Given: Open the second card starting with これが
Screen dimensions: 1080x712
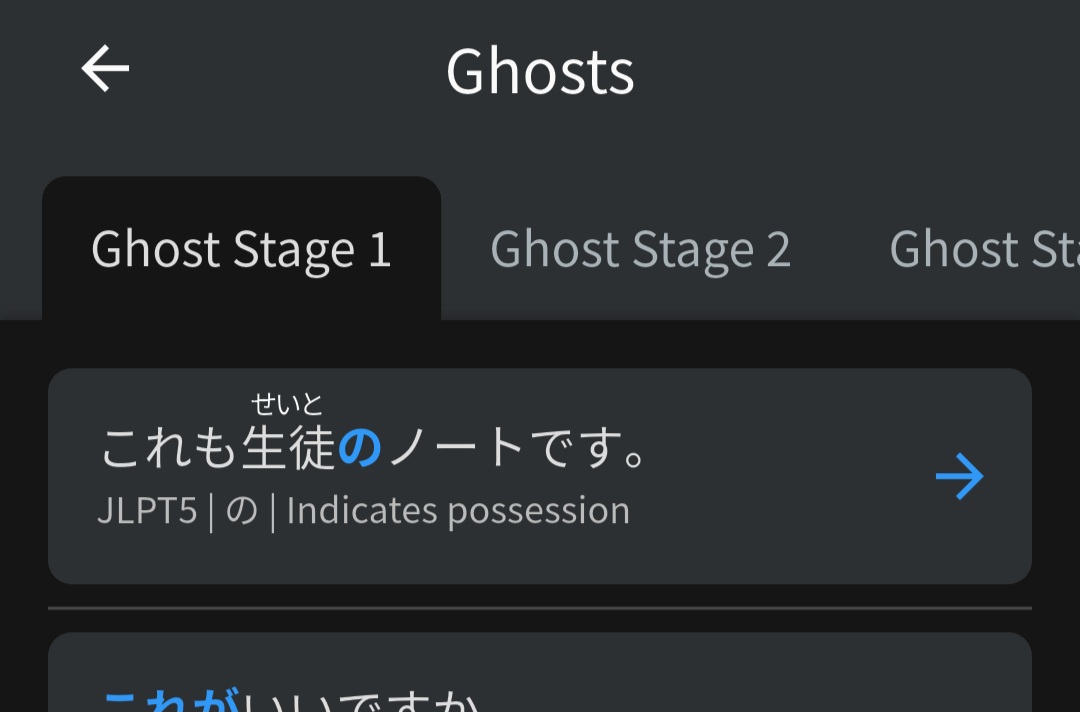Looking at the screenshot, I should (540, 672).
